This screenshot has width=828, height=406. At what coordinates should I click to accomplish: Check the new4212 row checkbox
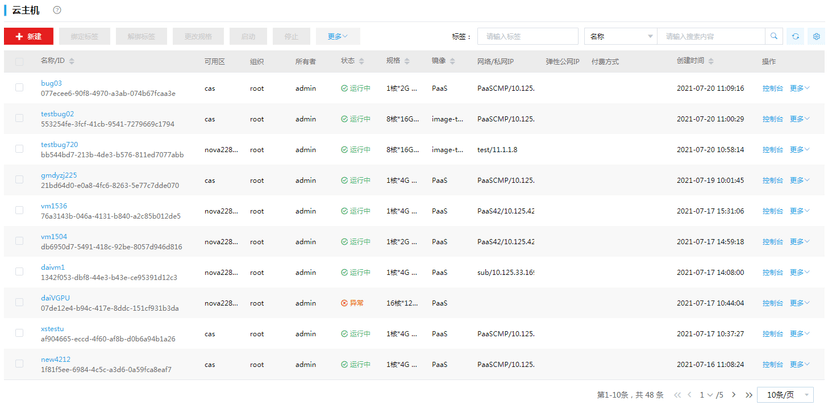coord(20,364)
